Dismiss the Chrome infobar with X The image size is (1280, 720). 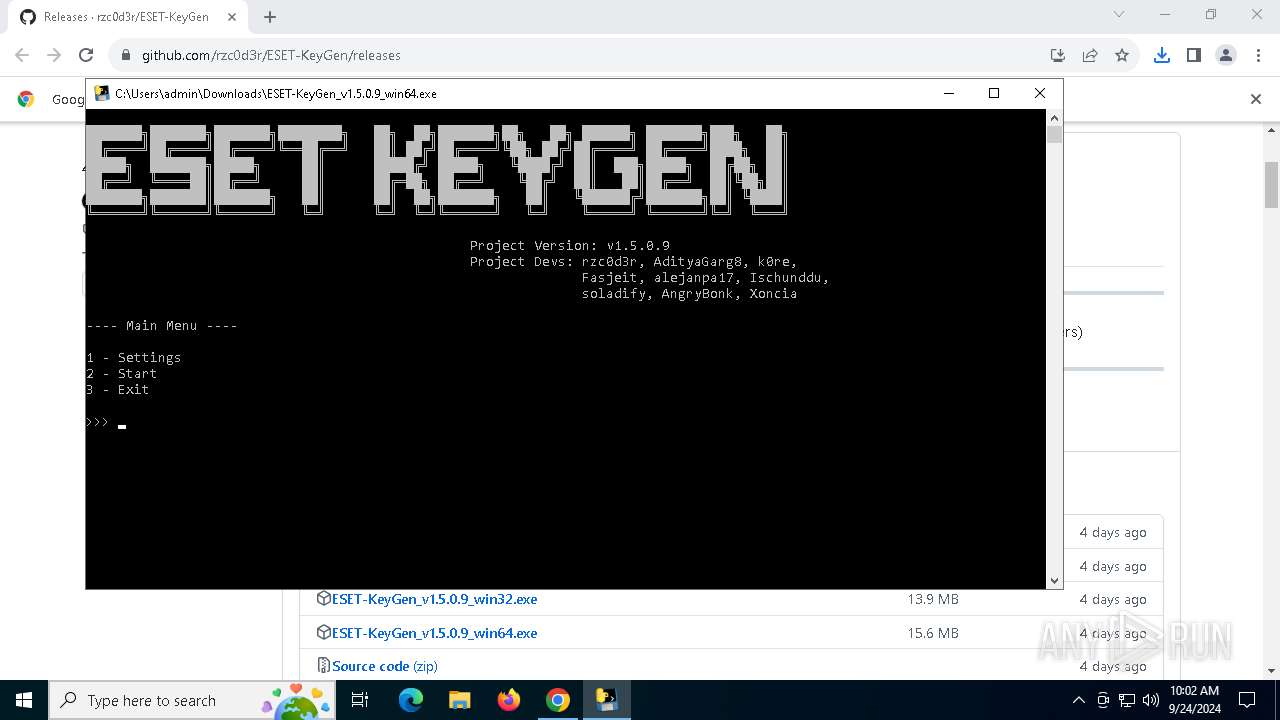pyautogui.click(x=1256, y=99)
